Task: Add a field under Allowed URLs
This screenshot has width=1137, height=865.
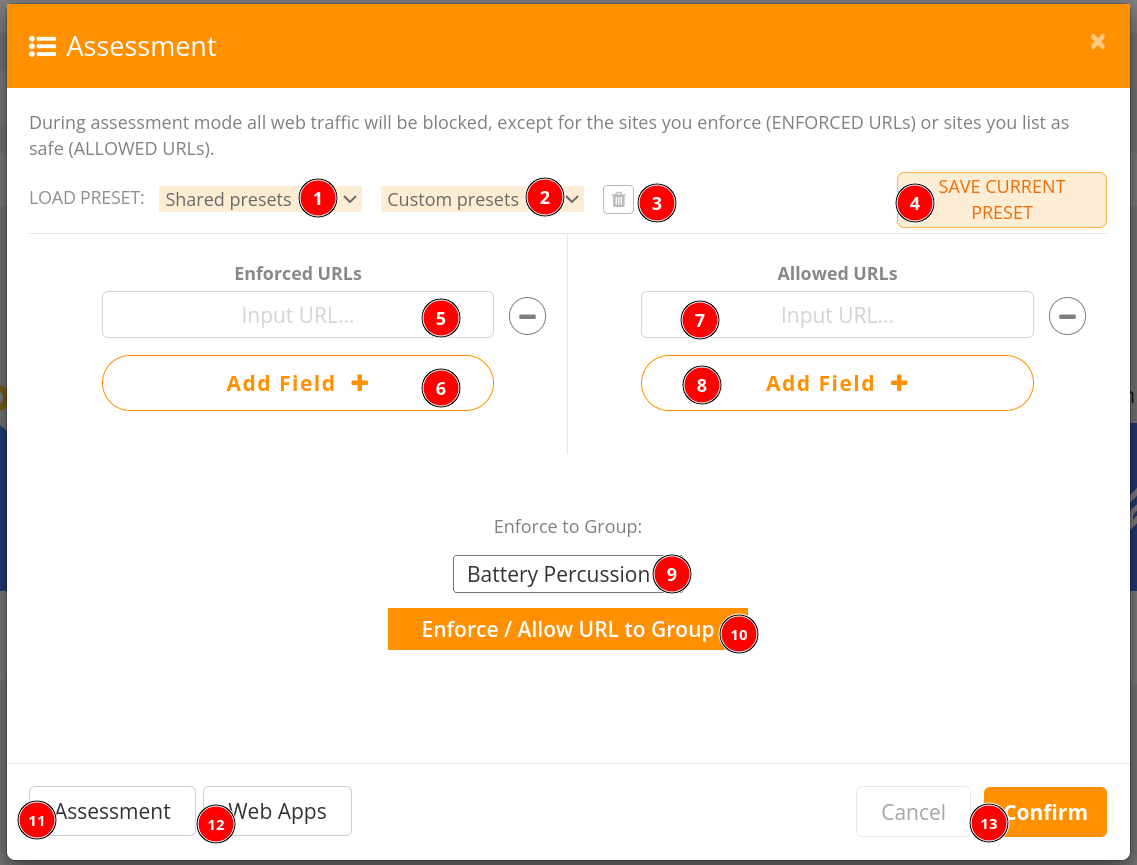Action: coord(837,383)
